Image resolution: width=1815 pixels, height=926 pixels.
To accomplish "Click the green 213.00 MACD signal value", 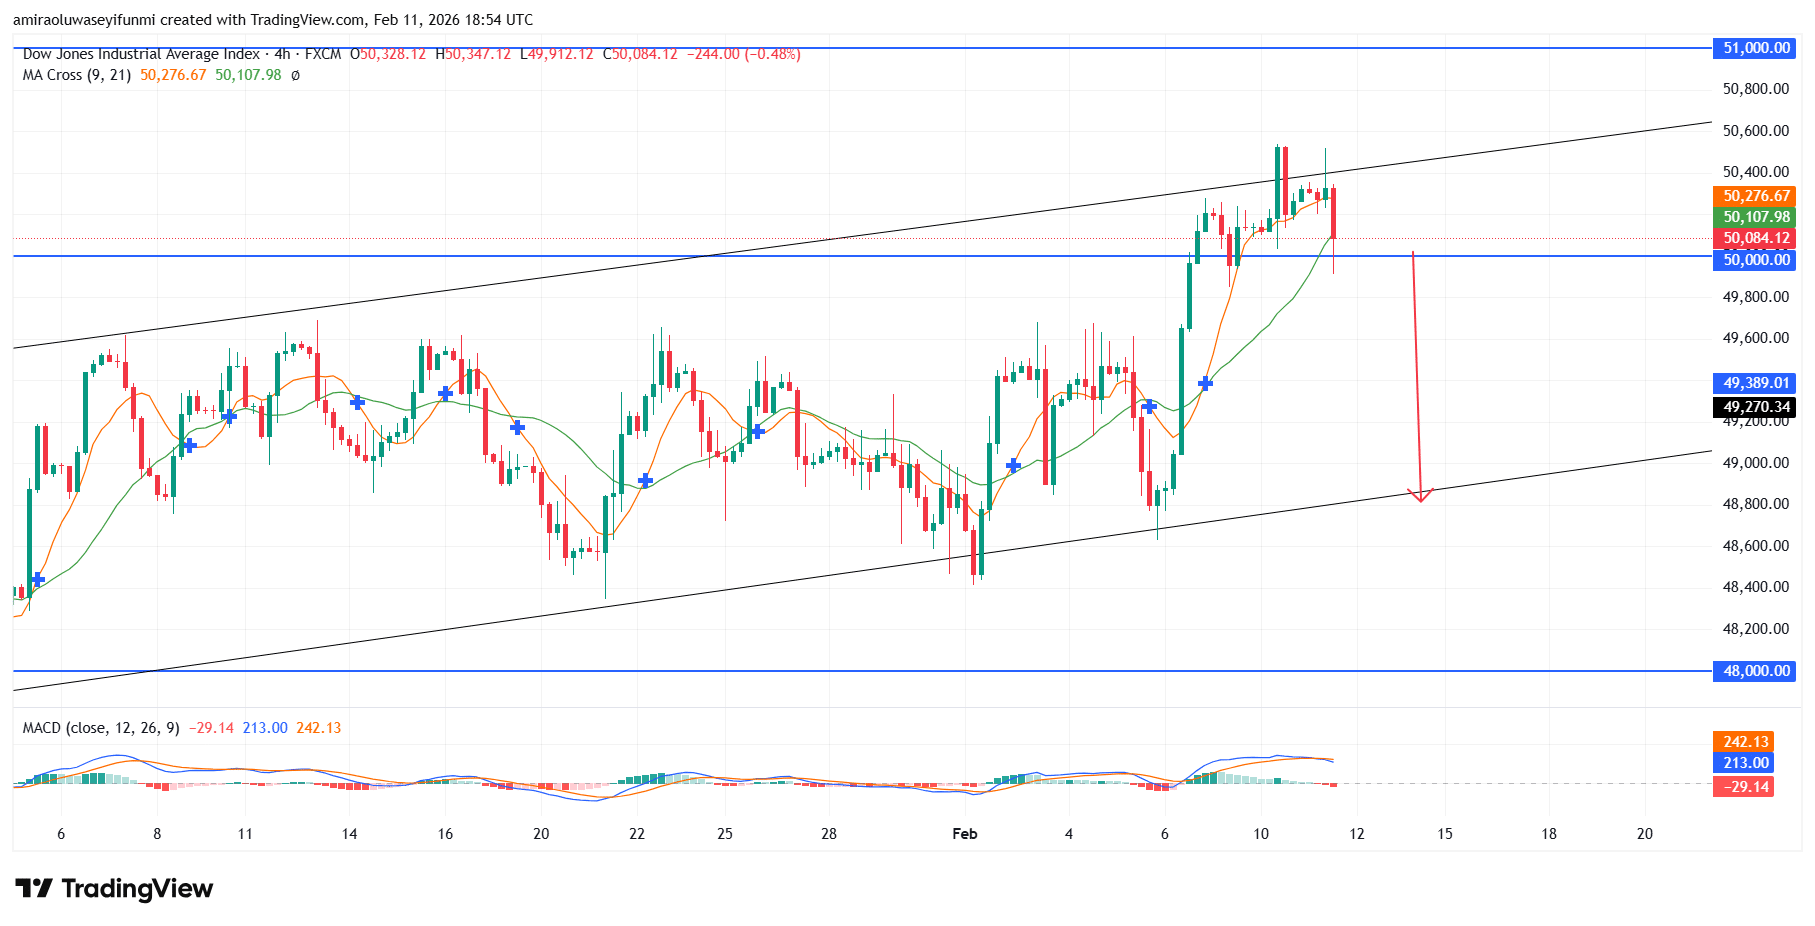I will point(1745,763).
